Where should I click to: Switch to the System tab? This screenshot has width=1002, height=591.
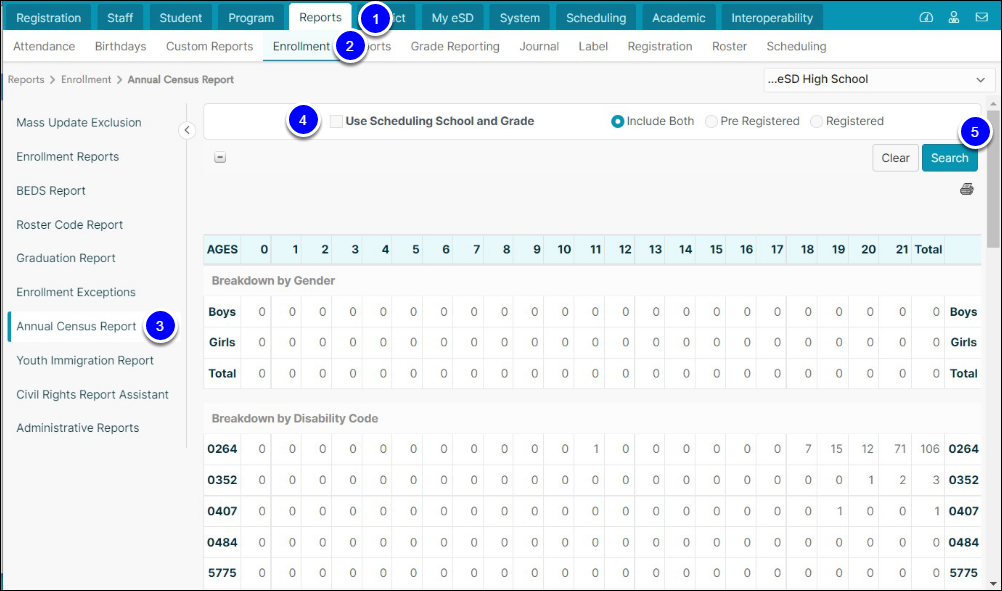(x=520, y=18)
